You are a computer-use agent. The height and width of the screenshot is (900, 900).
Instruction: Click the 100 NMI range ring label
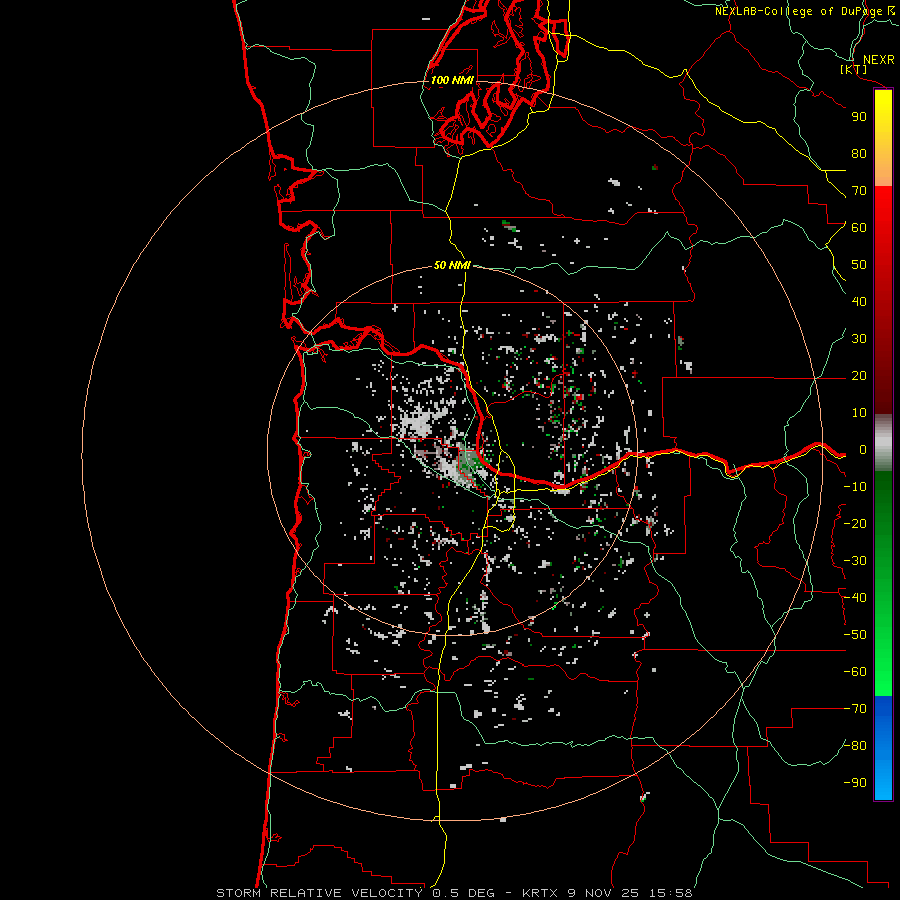pyautogui.click(x=452, y=80)
